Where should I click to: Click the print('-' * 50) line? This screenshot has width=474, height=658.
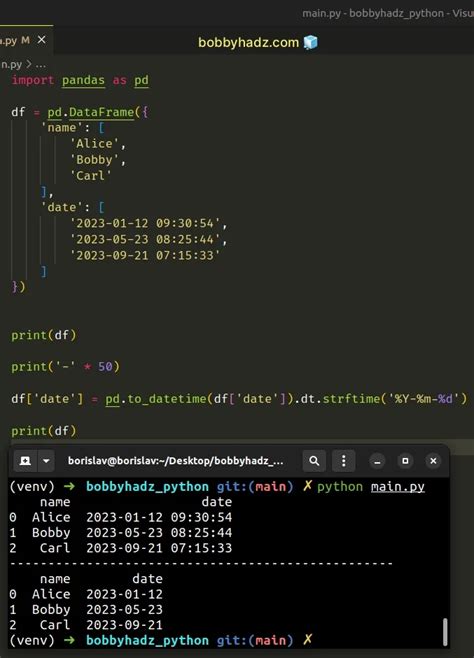65,367
